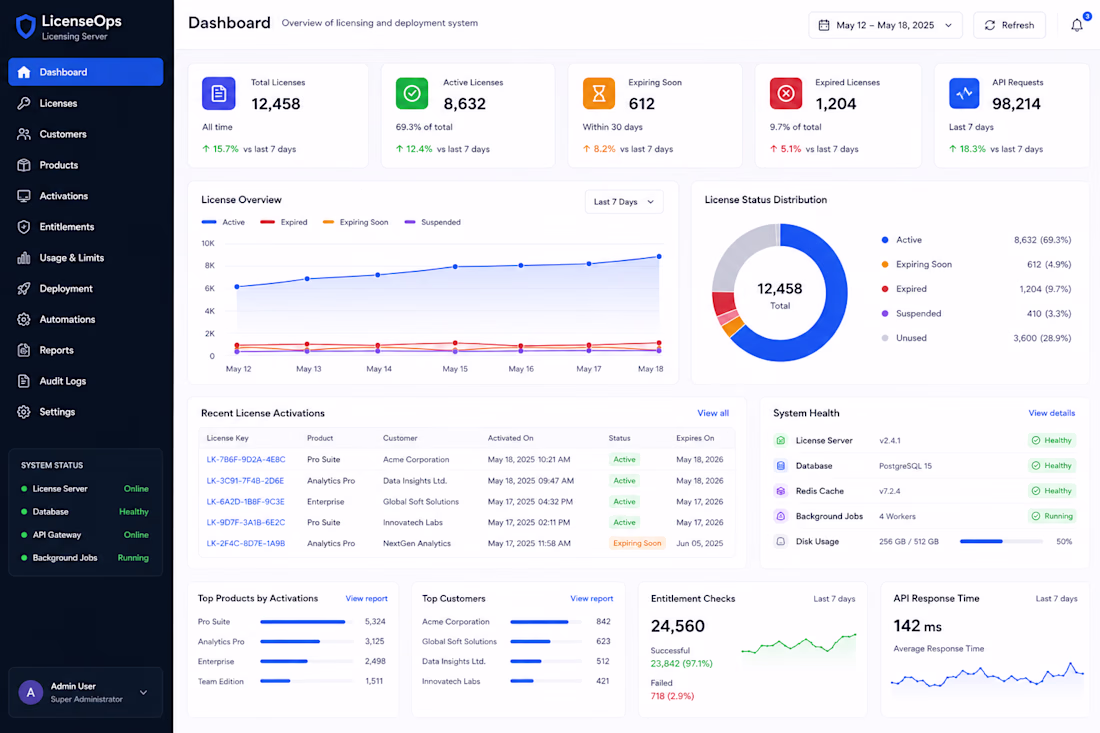Toggle the Expired series in chart legend

tap(283, 222)
